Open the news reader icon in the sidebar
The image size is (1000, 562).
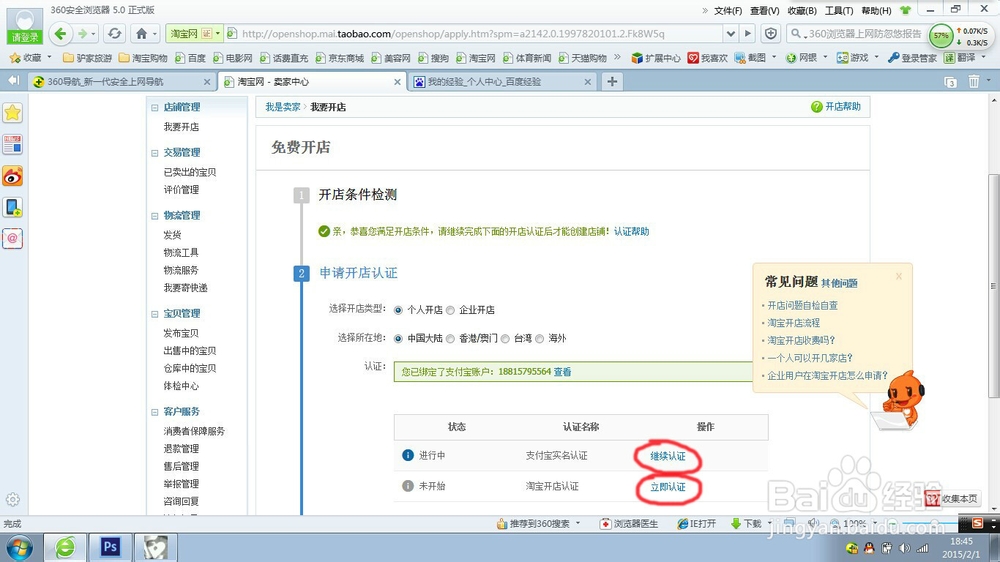pos(12,145)
